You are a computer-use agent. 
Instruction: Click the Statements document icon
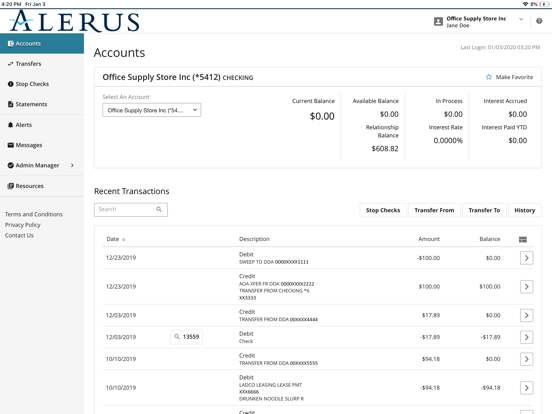tap(11, 104)
